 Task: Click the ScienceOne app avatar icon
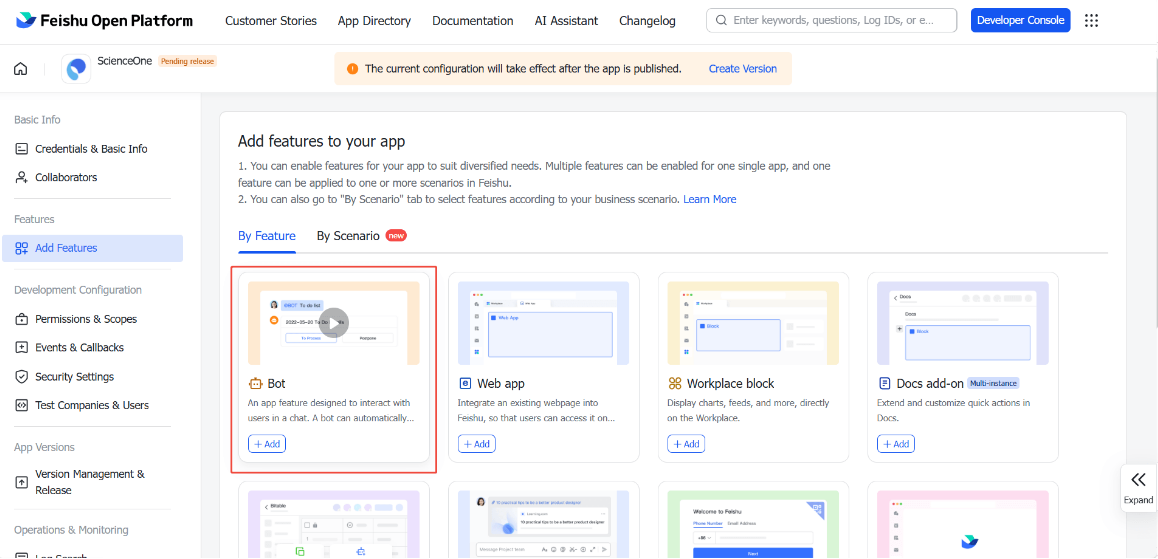(x=76, y=69)
